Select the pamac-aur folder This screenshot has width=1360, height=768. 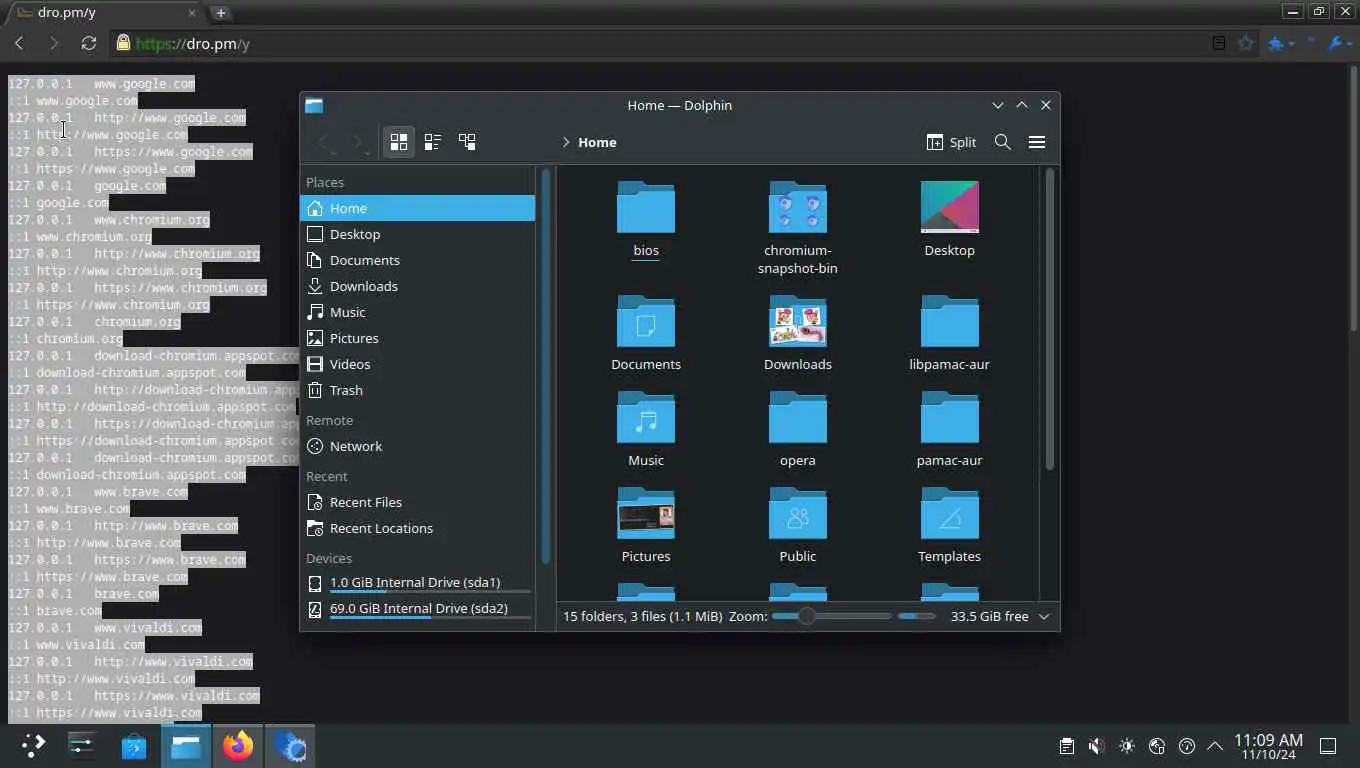tap(949, 429)
